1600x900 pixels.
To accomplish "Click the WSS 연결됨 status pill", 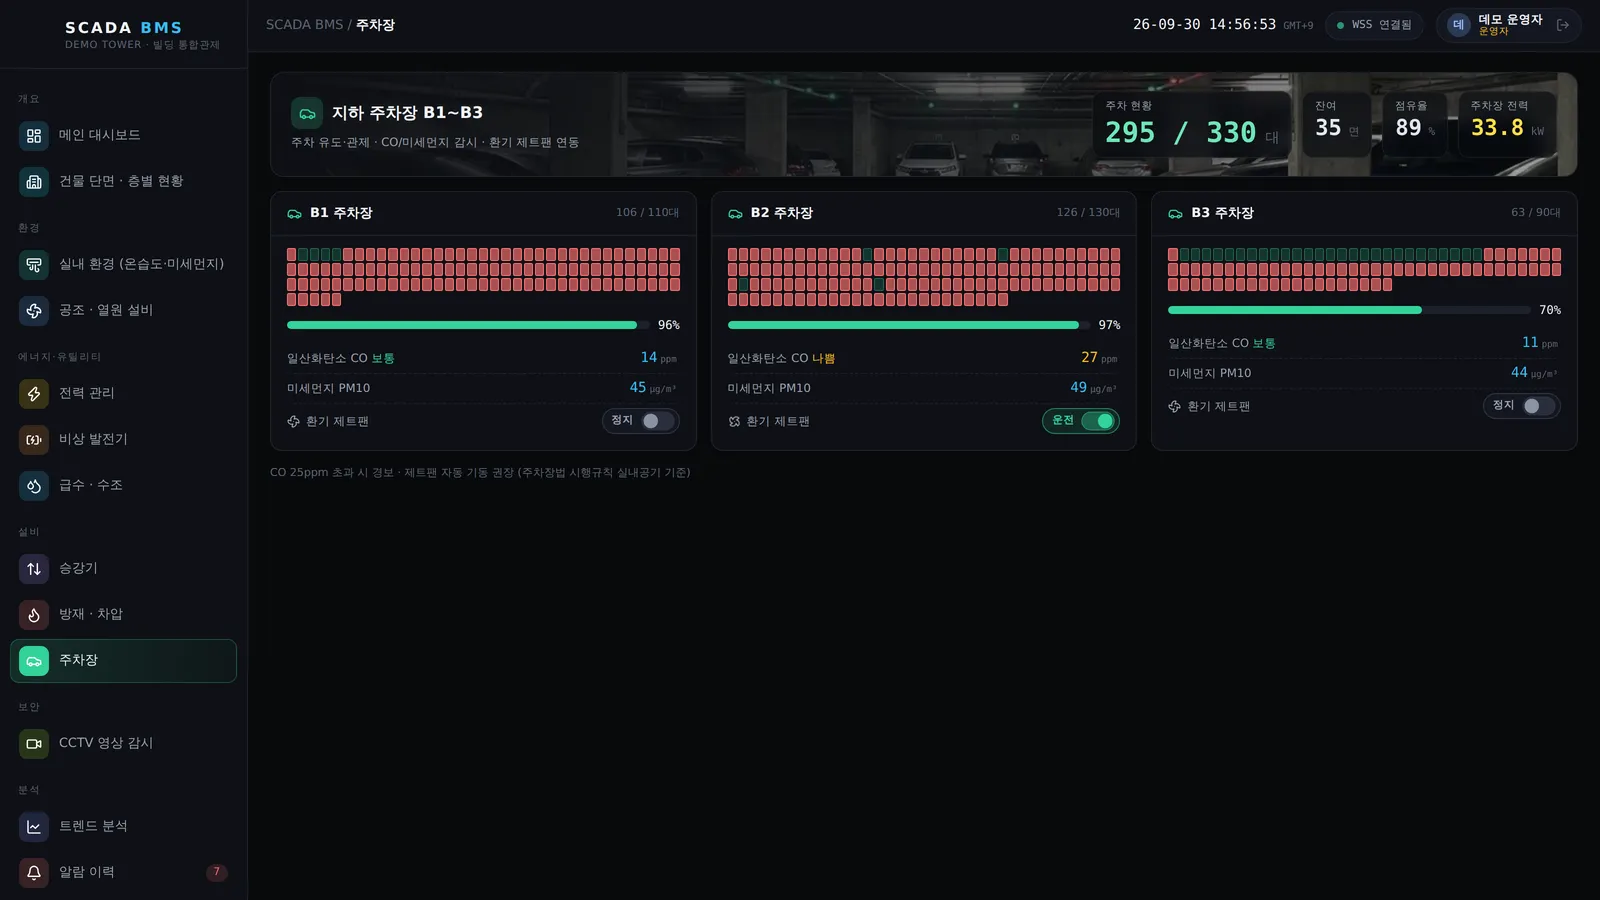I will coord(1374,25).
